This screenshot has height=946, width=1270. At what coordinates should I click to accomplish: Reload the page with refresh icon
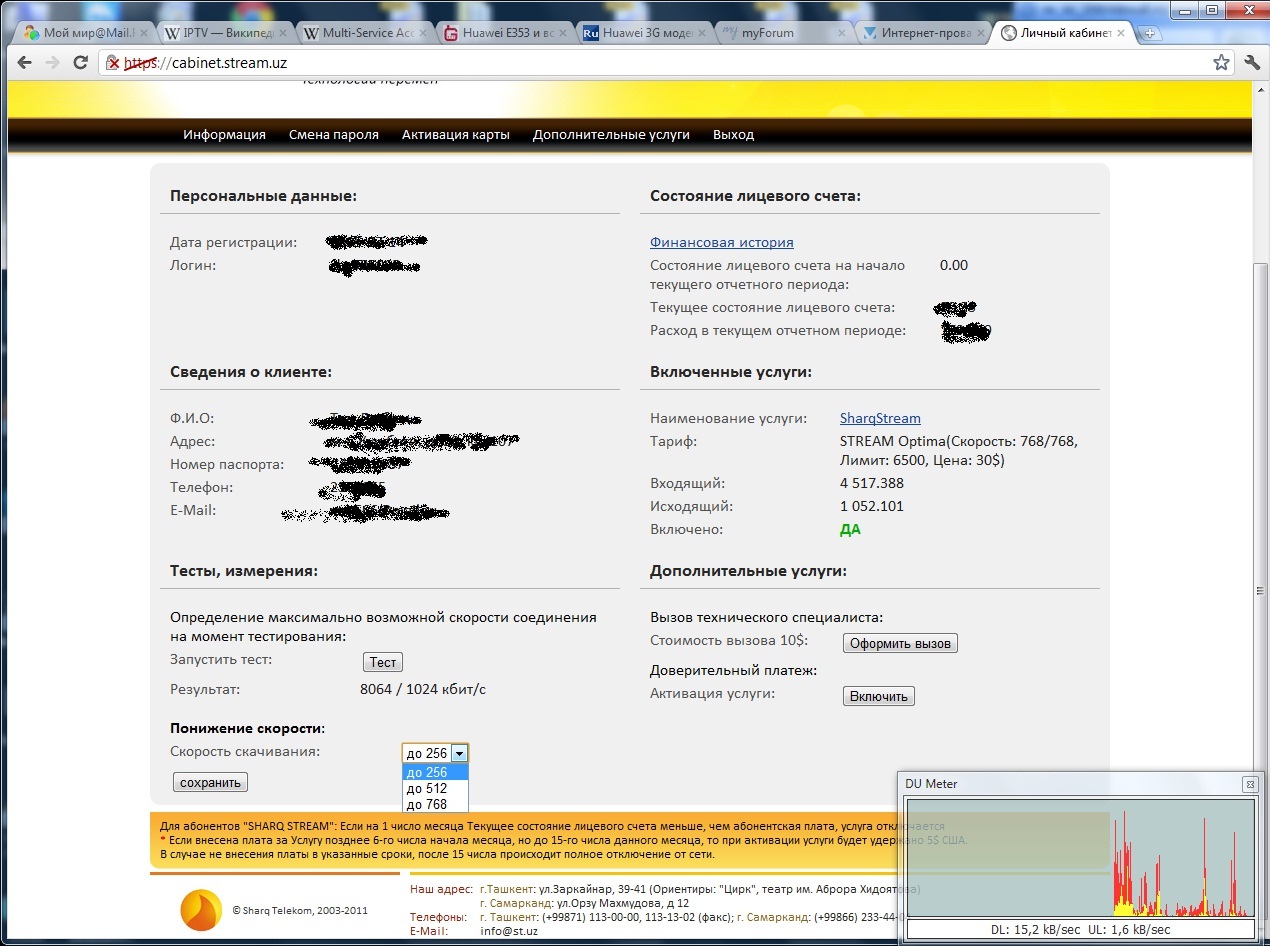coord(81,62)
